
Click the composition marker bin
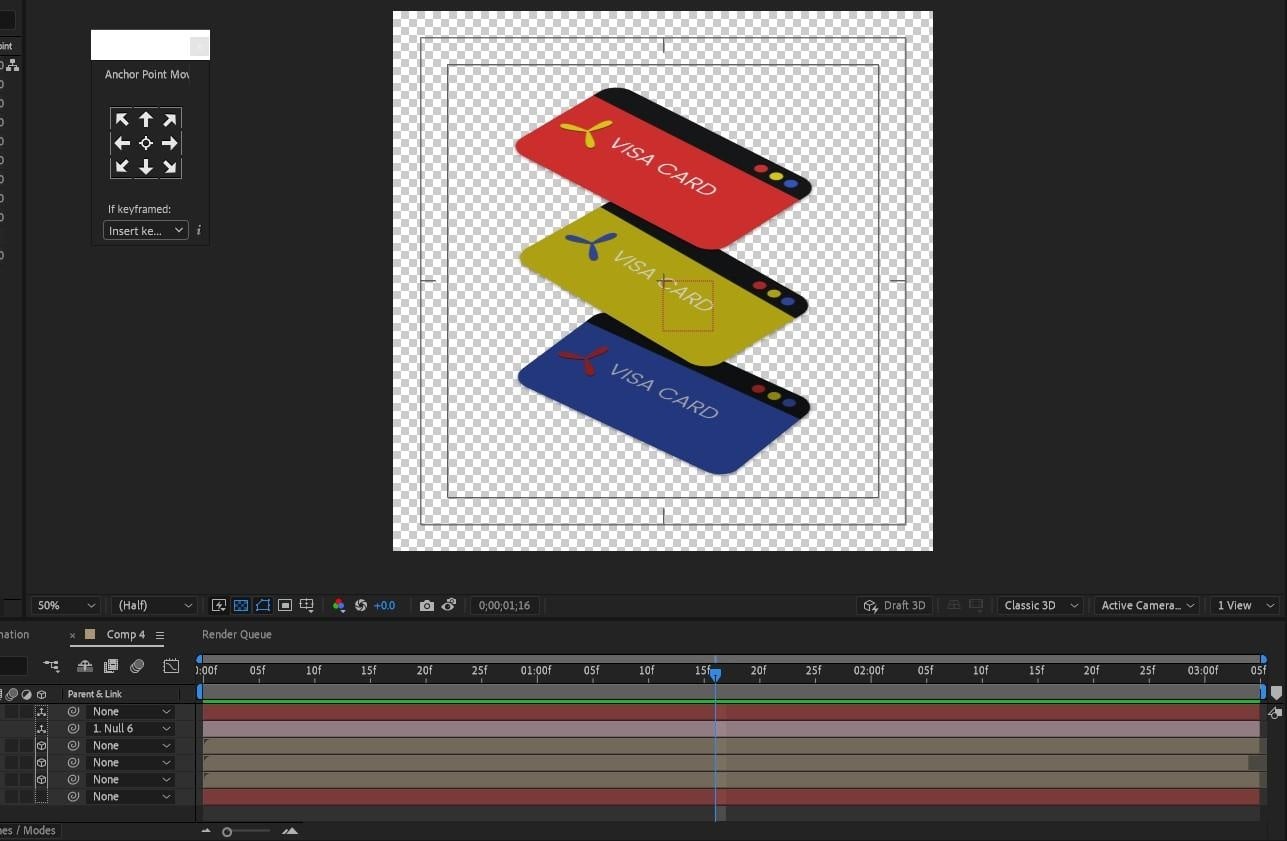pos(1276,693)
